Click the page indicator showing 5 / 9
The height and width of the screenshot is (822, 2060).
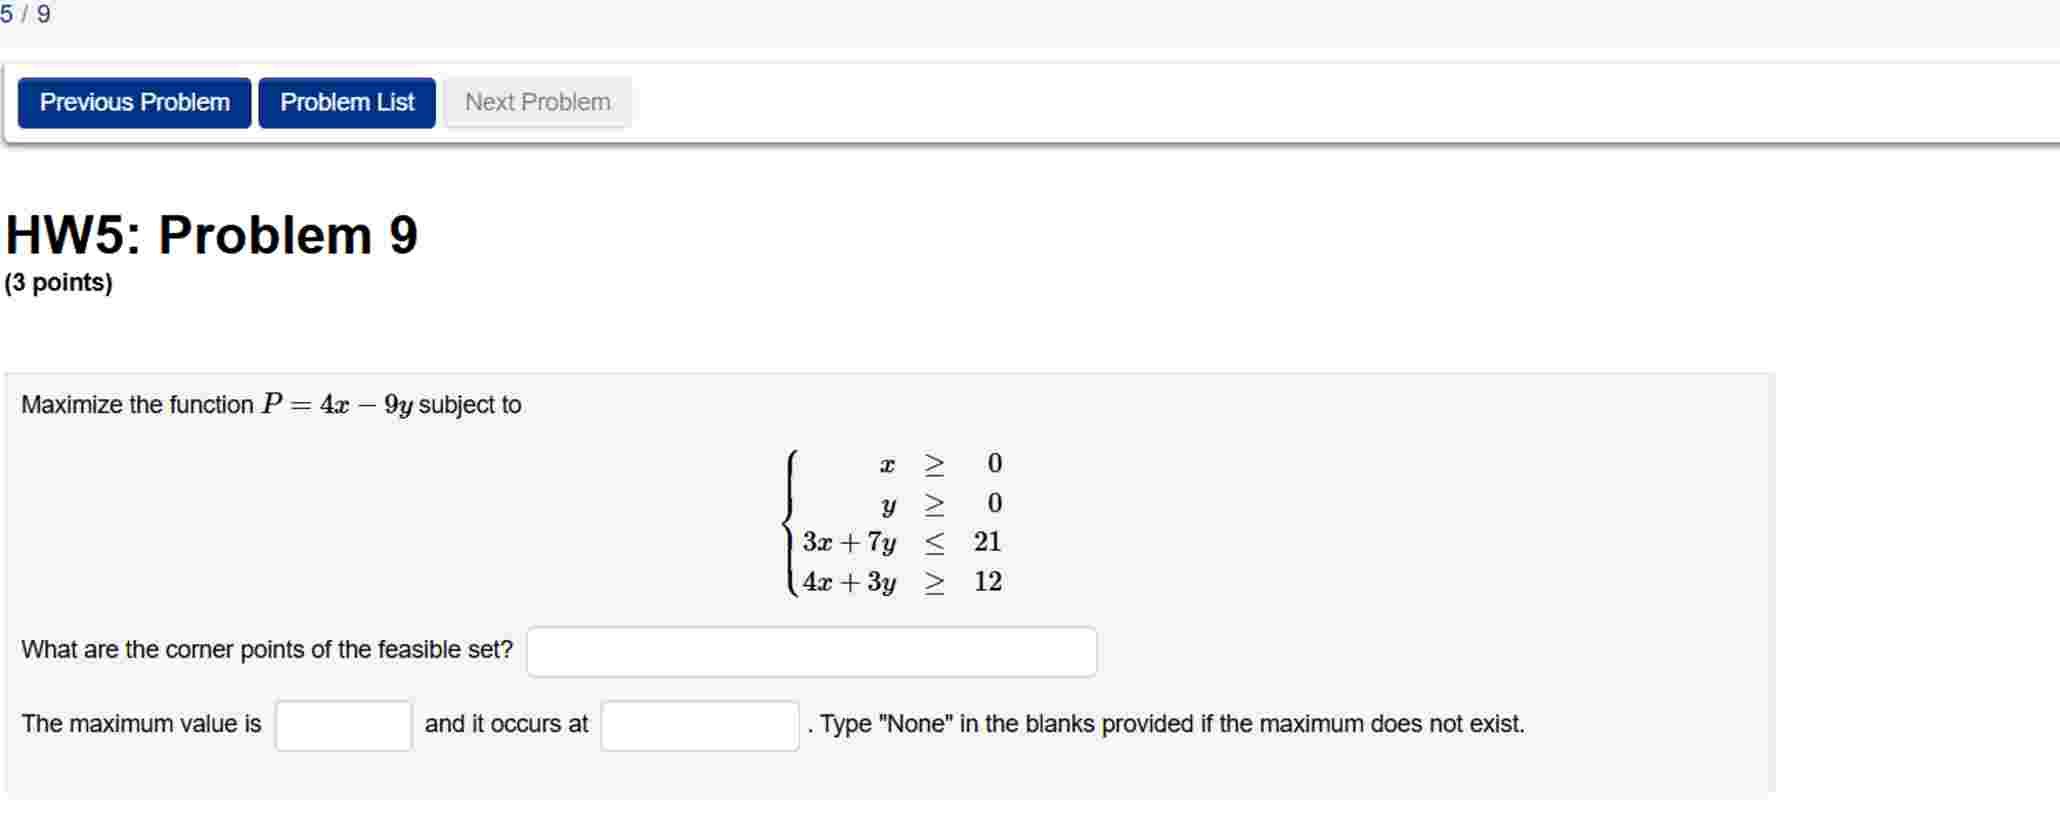pos(26,14)
